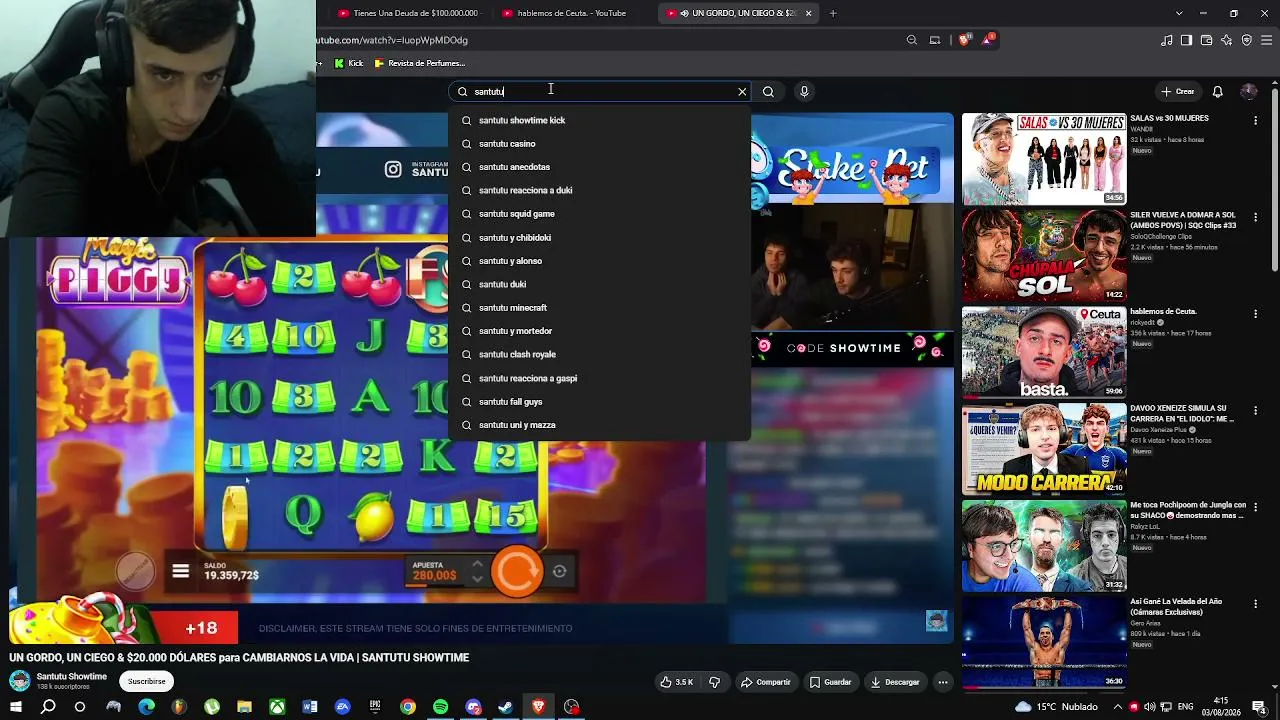Image resolution: width=1280 pixels, height=720 pixels.
Task: Open Epic Games Launcher from taskbar
Action: [x=375, y=707]
